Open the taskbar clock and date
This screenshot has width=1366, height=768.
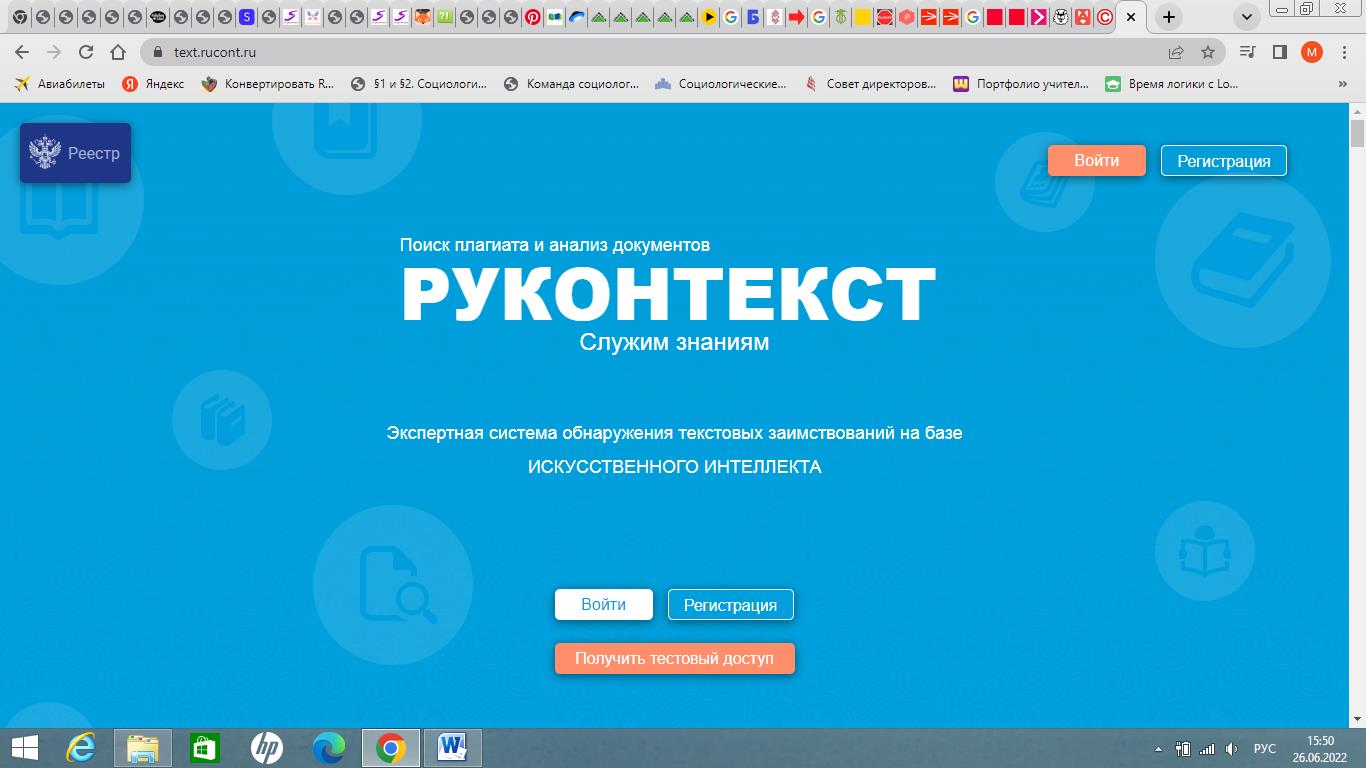(1320, 749)
